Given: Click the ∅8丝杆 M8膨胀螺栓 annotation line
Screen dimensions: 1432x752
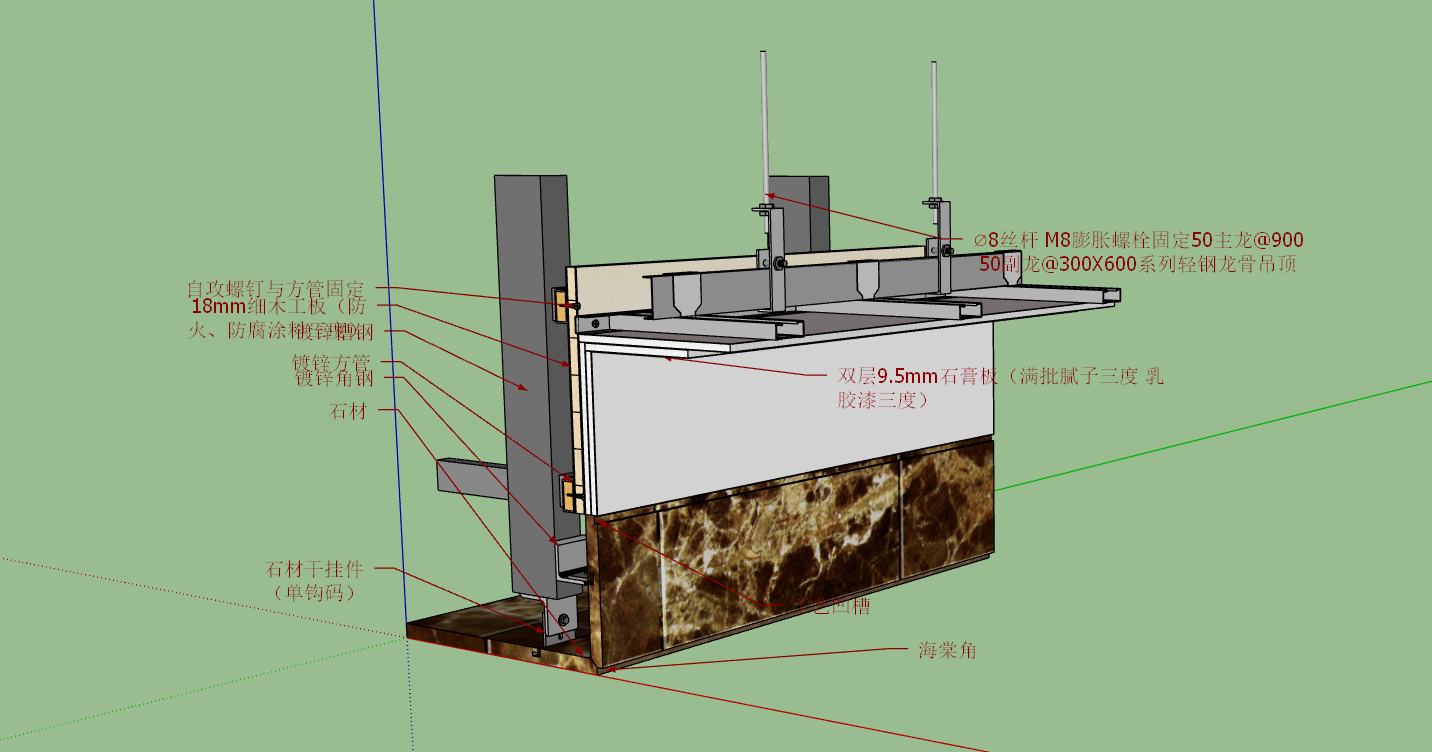Looking at the screenshot, I should [x=1139, y=240].
